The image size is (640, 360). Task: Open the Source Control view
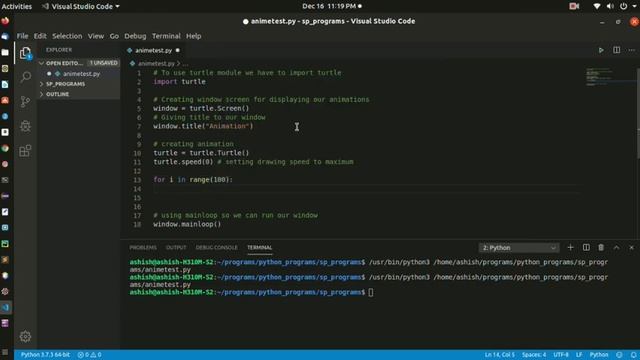tap(25, 101)
